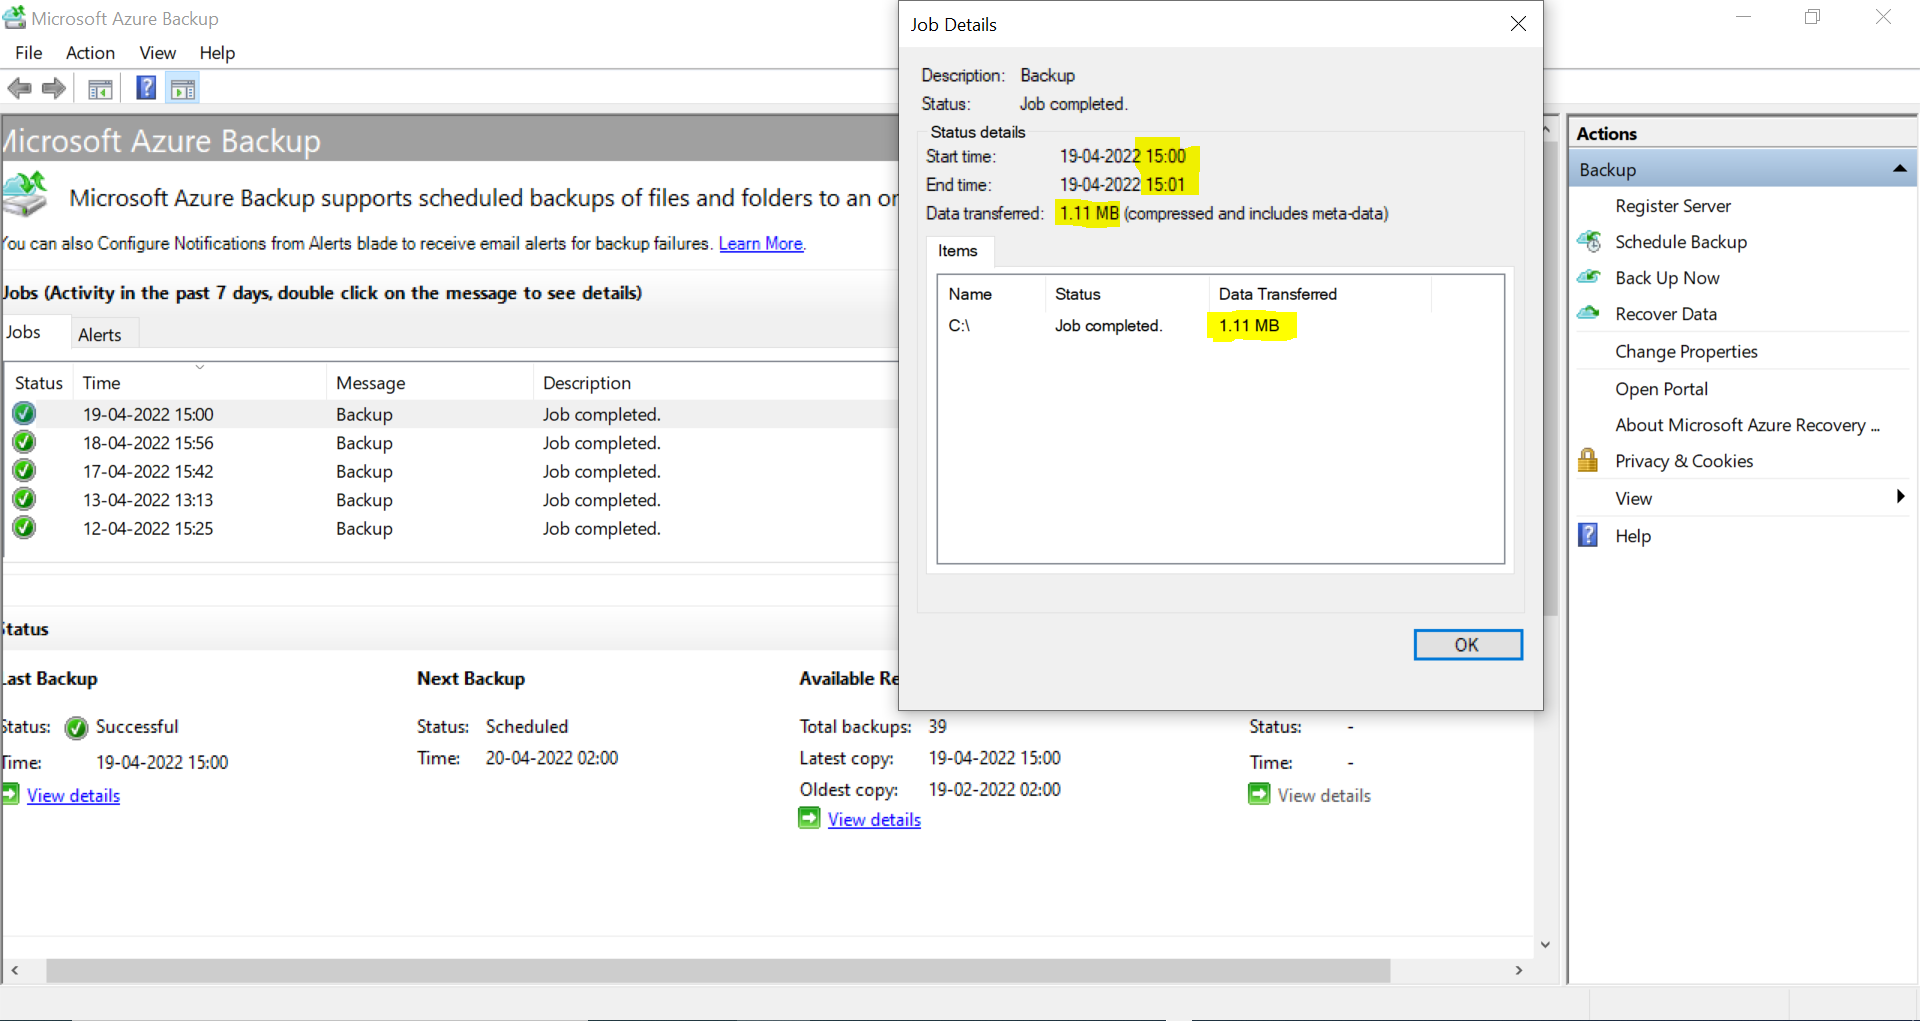
Task: Click the scroll left arrow on horizontal scrollbar
Action: (15, 970)
